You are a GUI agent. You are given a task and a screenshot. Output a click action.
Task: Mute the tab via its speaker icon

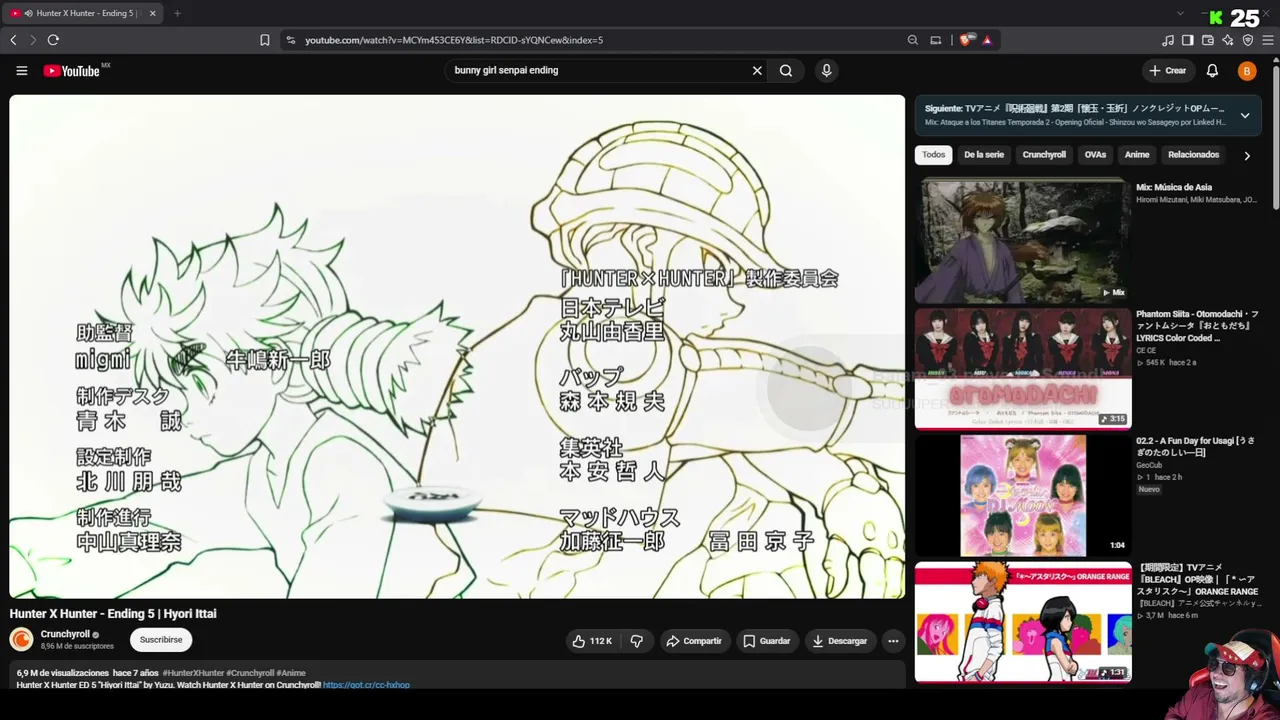(27, 13)
